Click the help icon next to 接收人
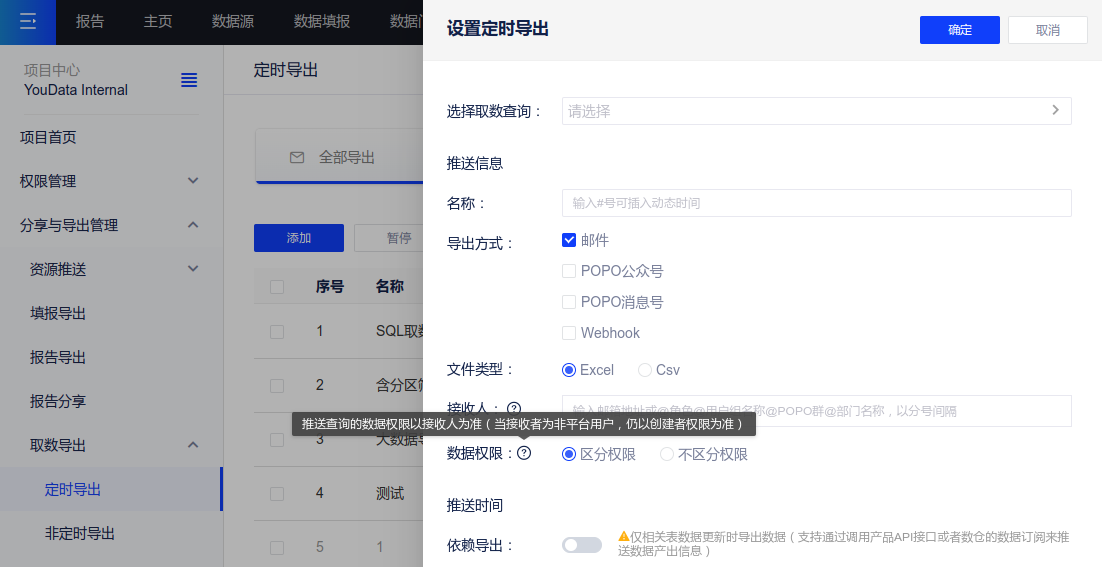Viewport: 1102px width, 567px height. pyautogui.click(x=514, y=408)
